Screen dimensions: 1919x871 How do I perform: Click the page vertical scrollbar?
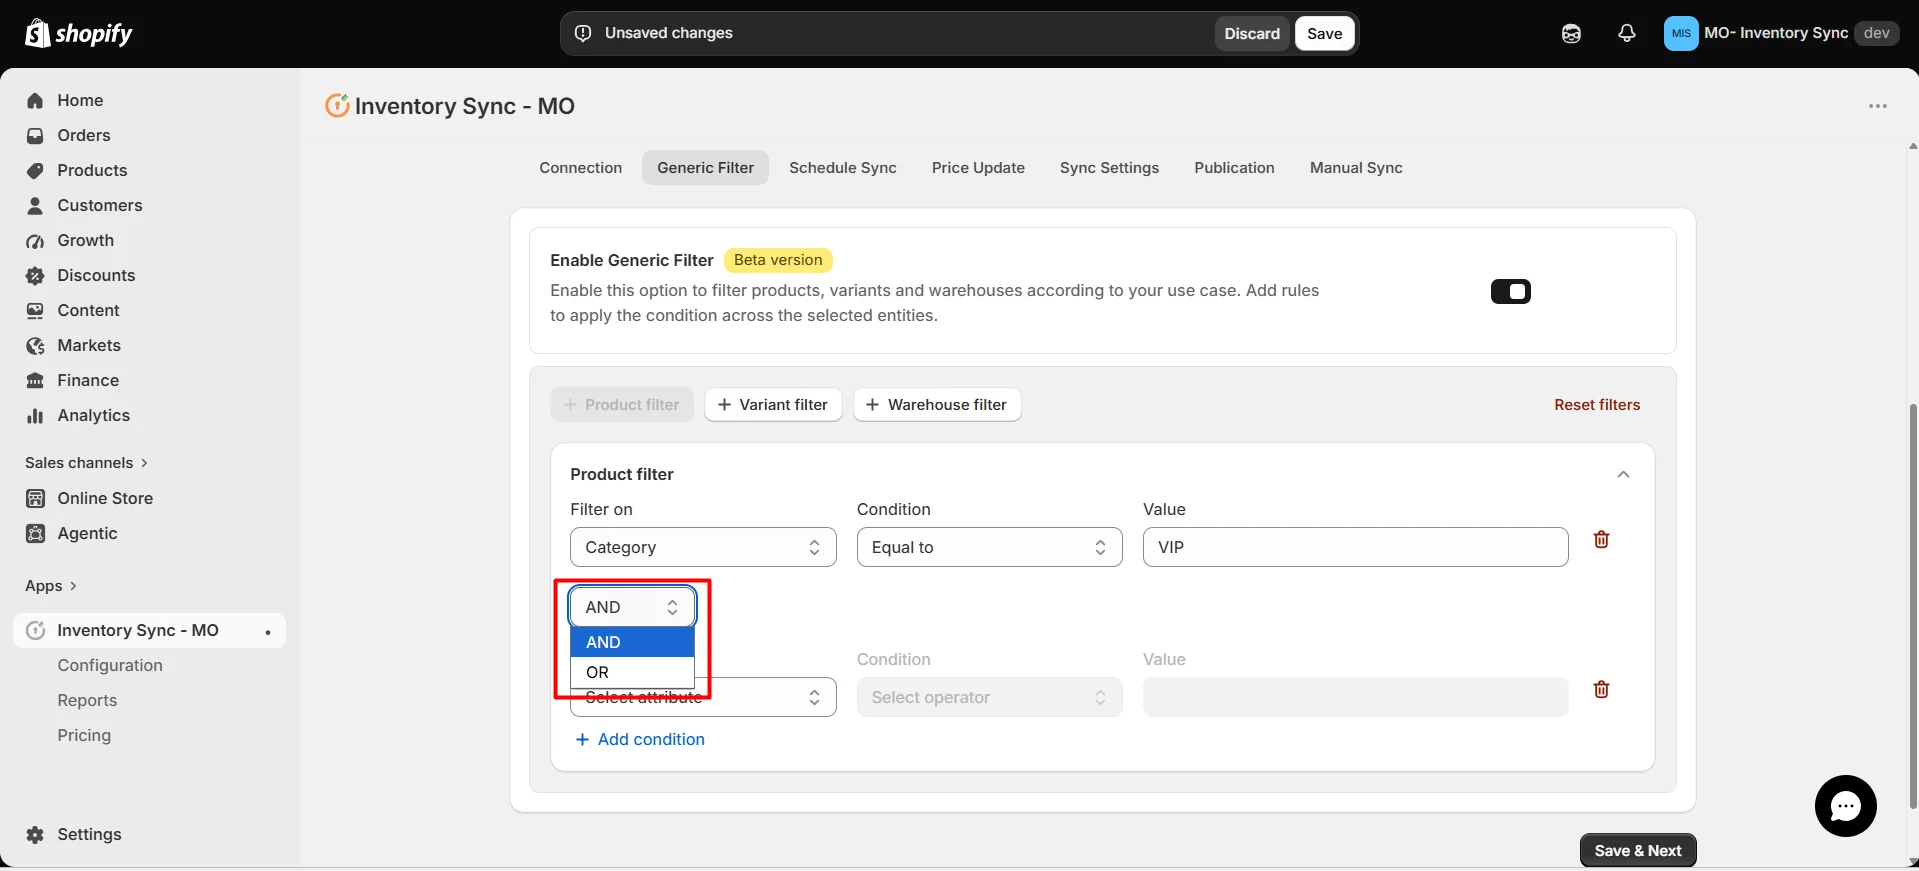1913,605
